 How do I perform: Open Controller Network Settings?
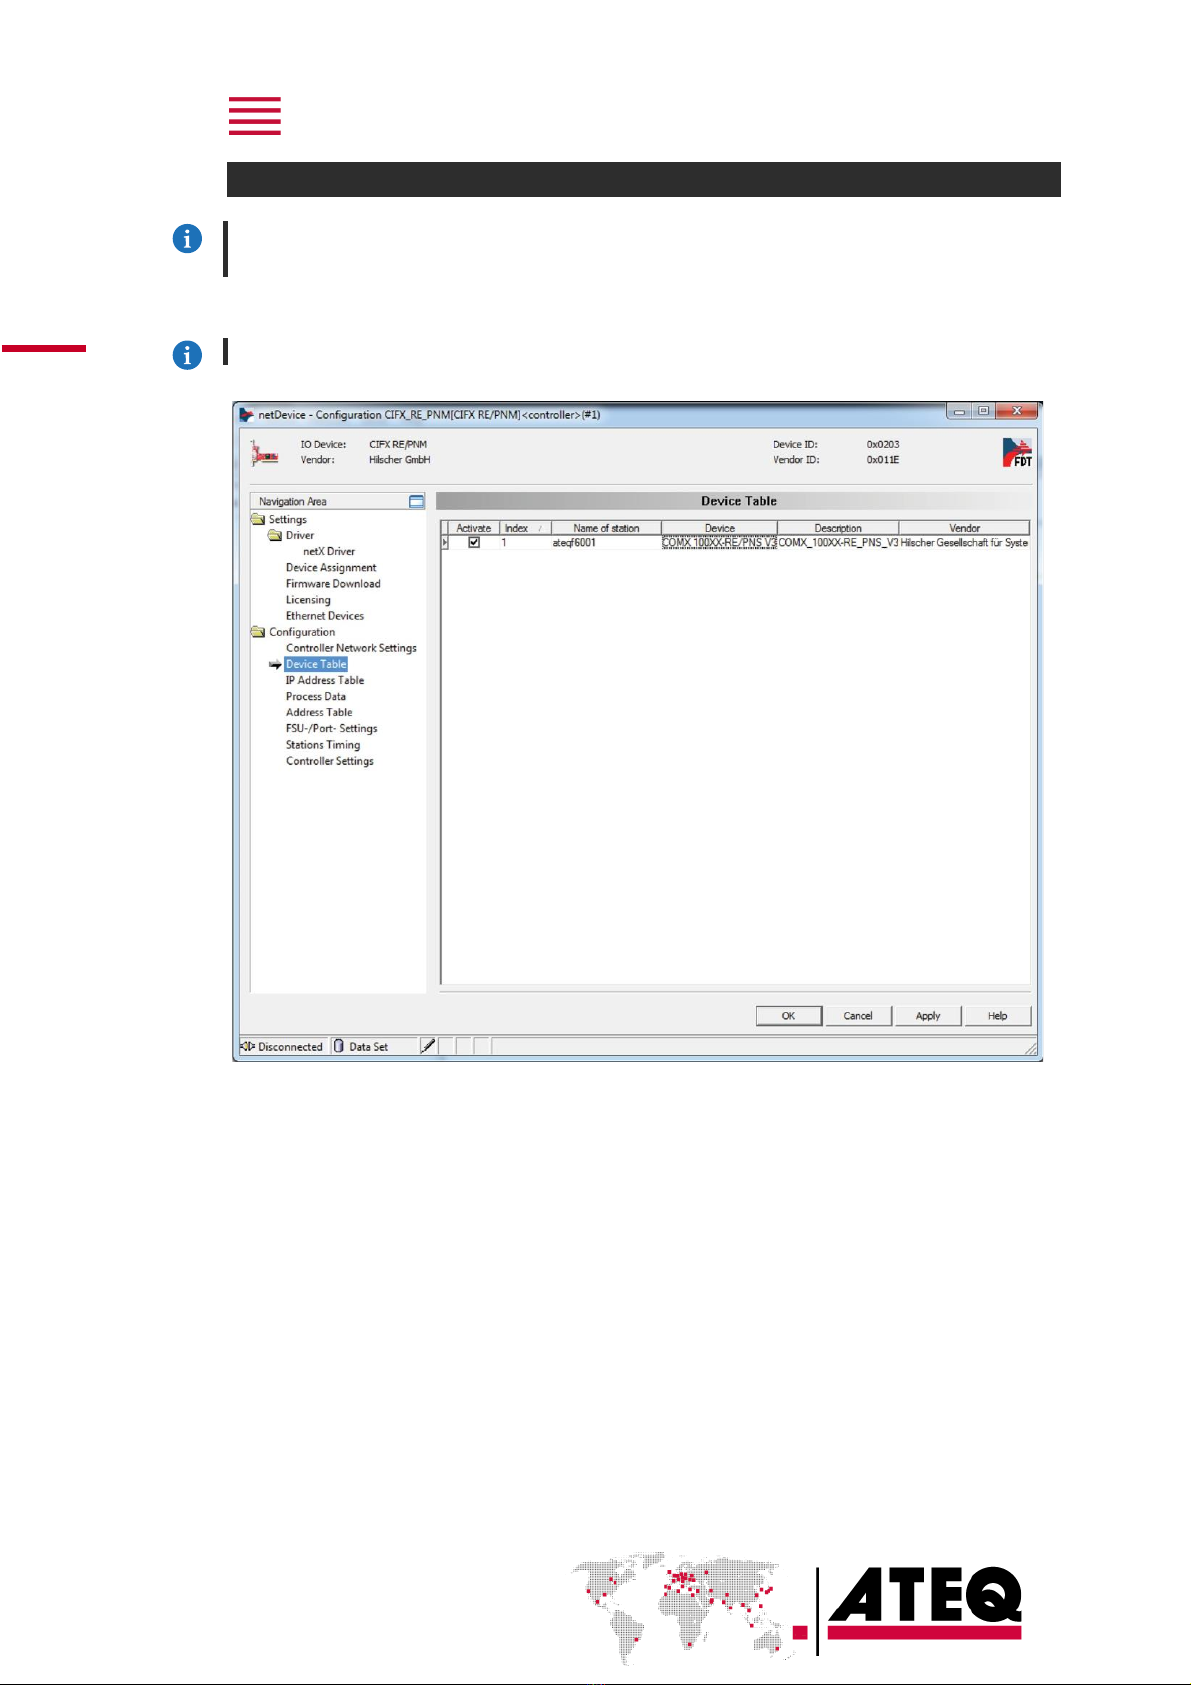[351, 648]
